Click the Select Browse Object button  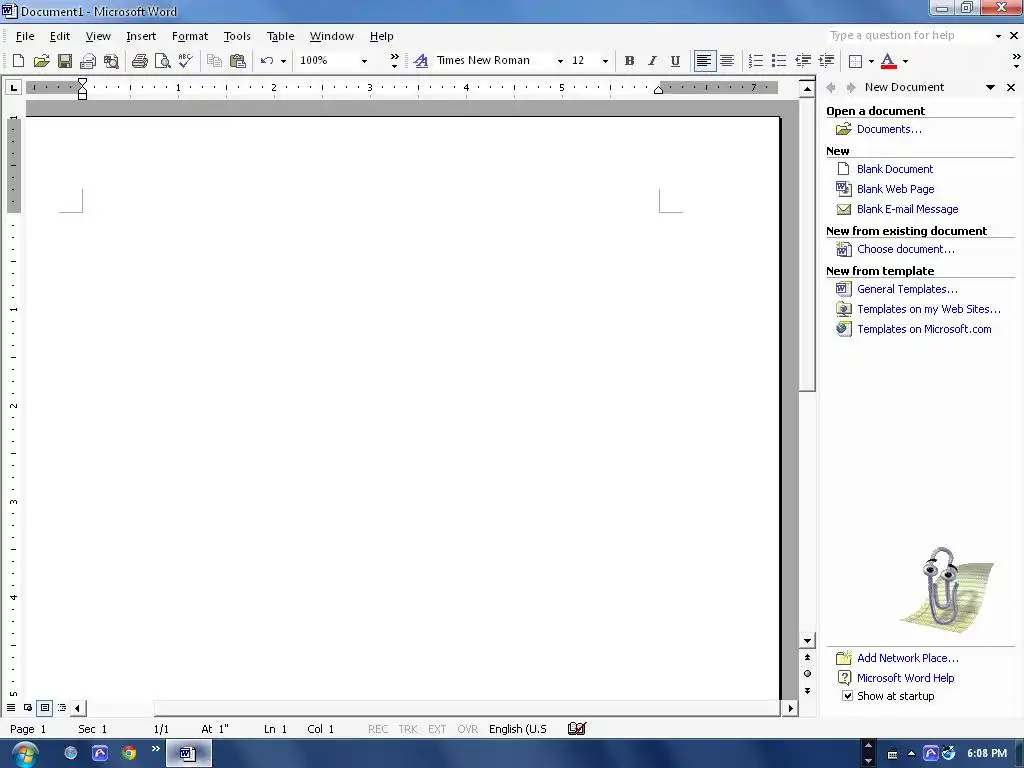pyautogui.click(x=807, y=673)
